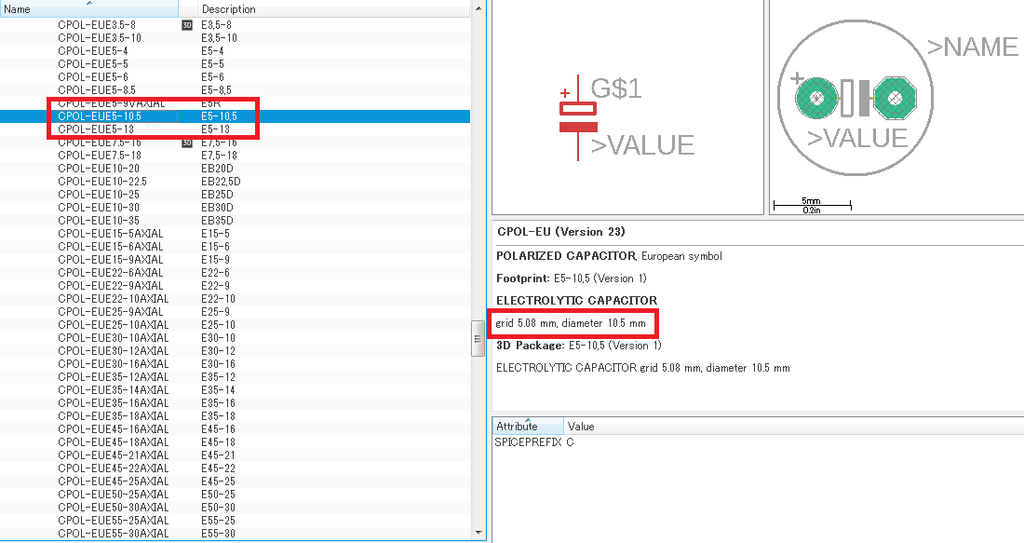The image size is (1024, 543).
Task: Choose CPOL-EUE15-9AXIAL variant
Action: pyautogui.click(x=110, y=260)
